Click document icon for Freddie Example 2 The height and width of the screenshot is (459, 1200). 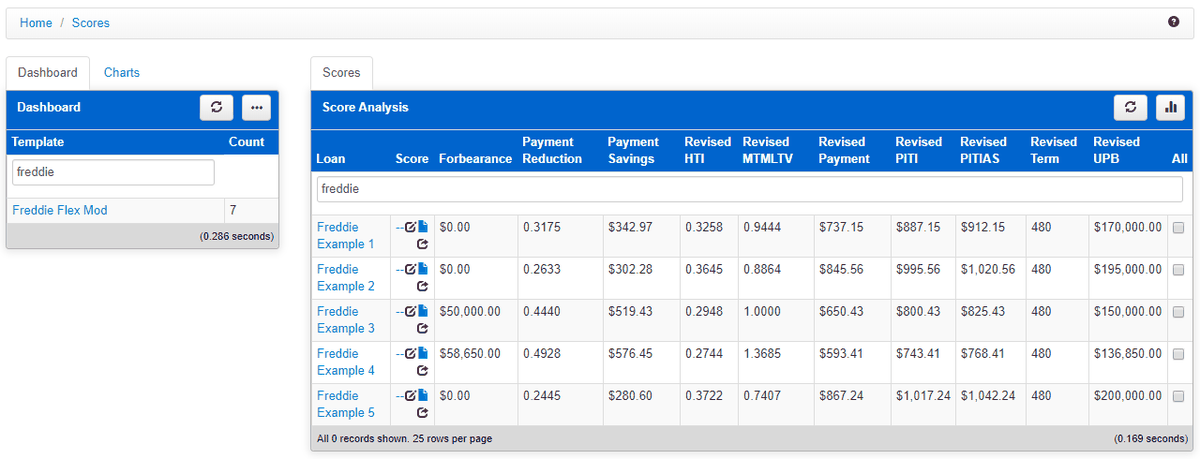[423, 269]
